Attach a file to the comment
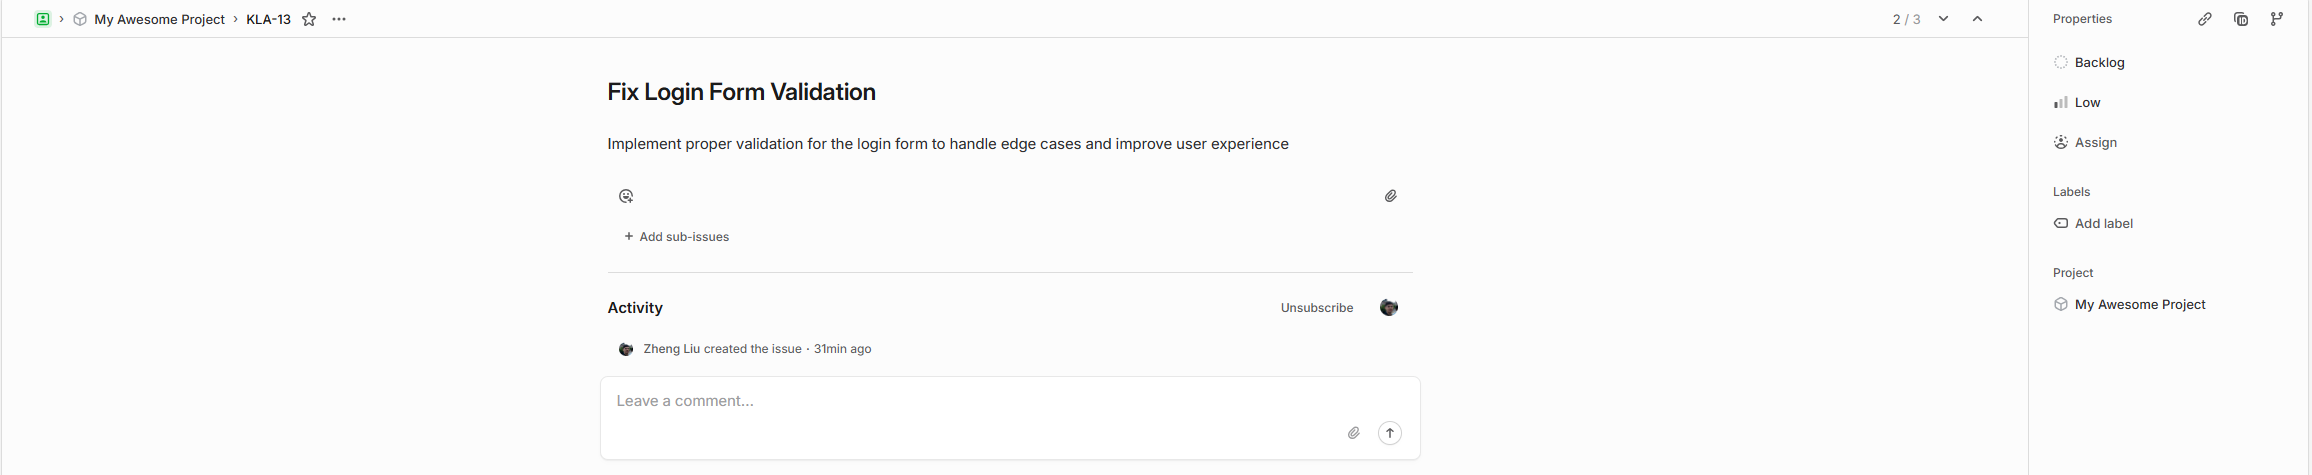Image resolution: width=2312 pixels, height=475 pixels. tap(1353, 433)
